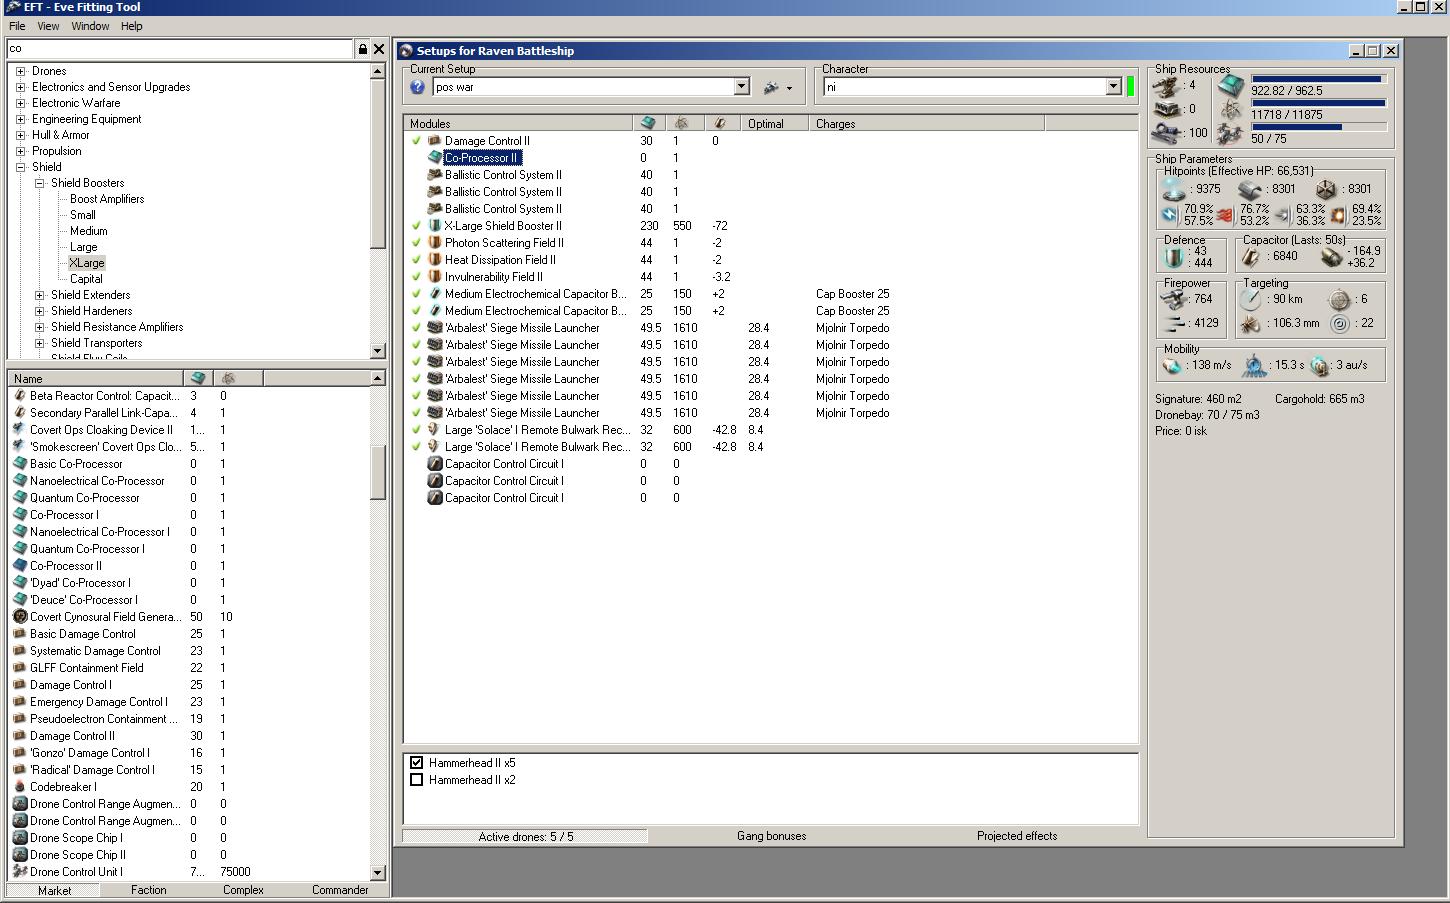
Task: Click the CPU icon in Ship Resources
Action: tap(1230, 86)
